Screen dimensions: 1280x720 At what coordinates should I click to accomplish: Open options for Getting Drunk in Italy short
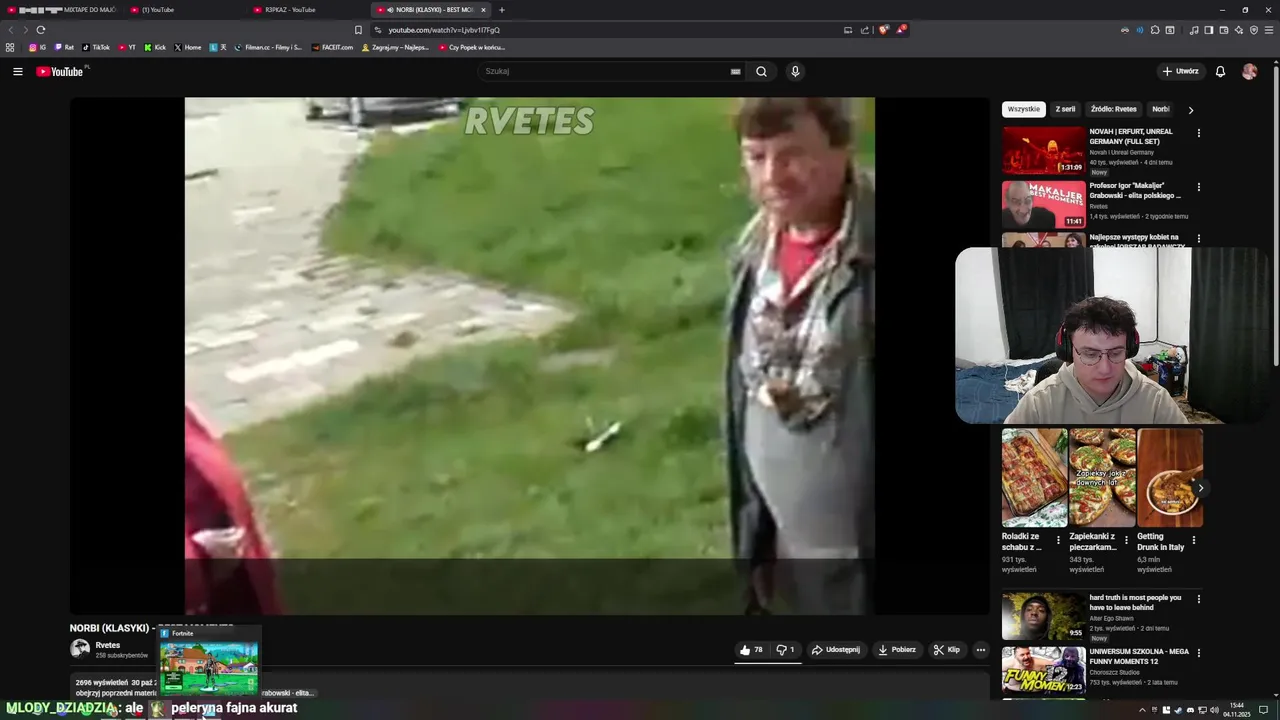pyautogui.click(x=1193, y=540)
